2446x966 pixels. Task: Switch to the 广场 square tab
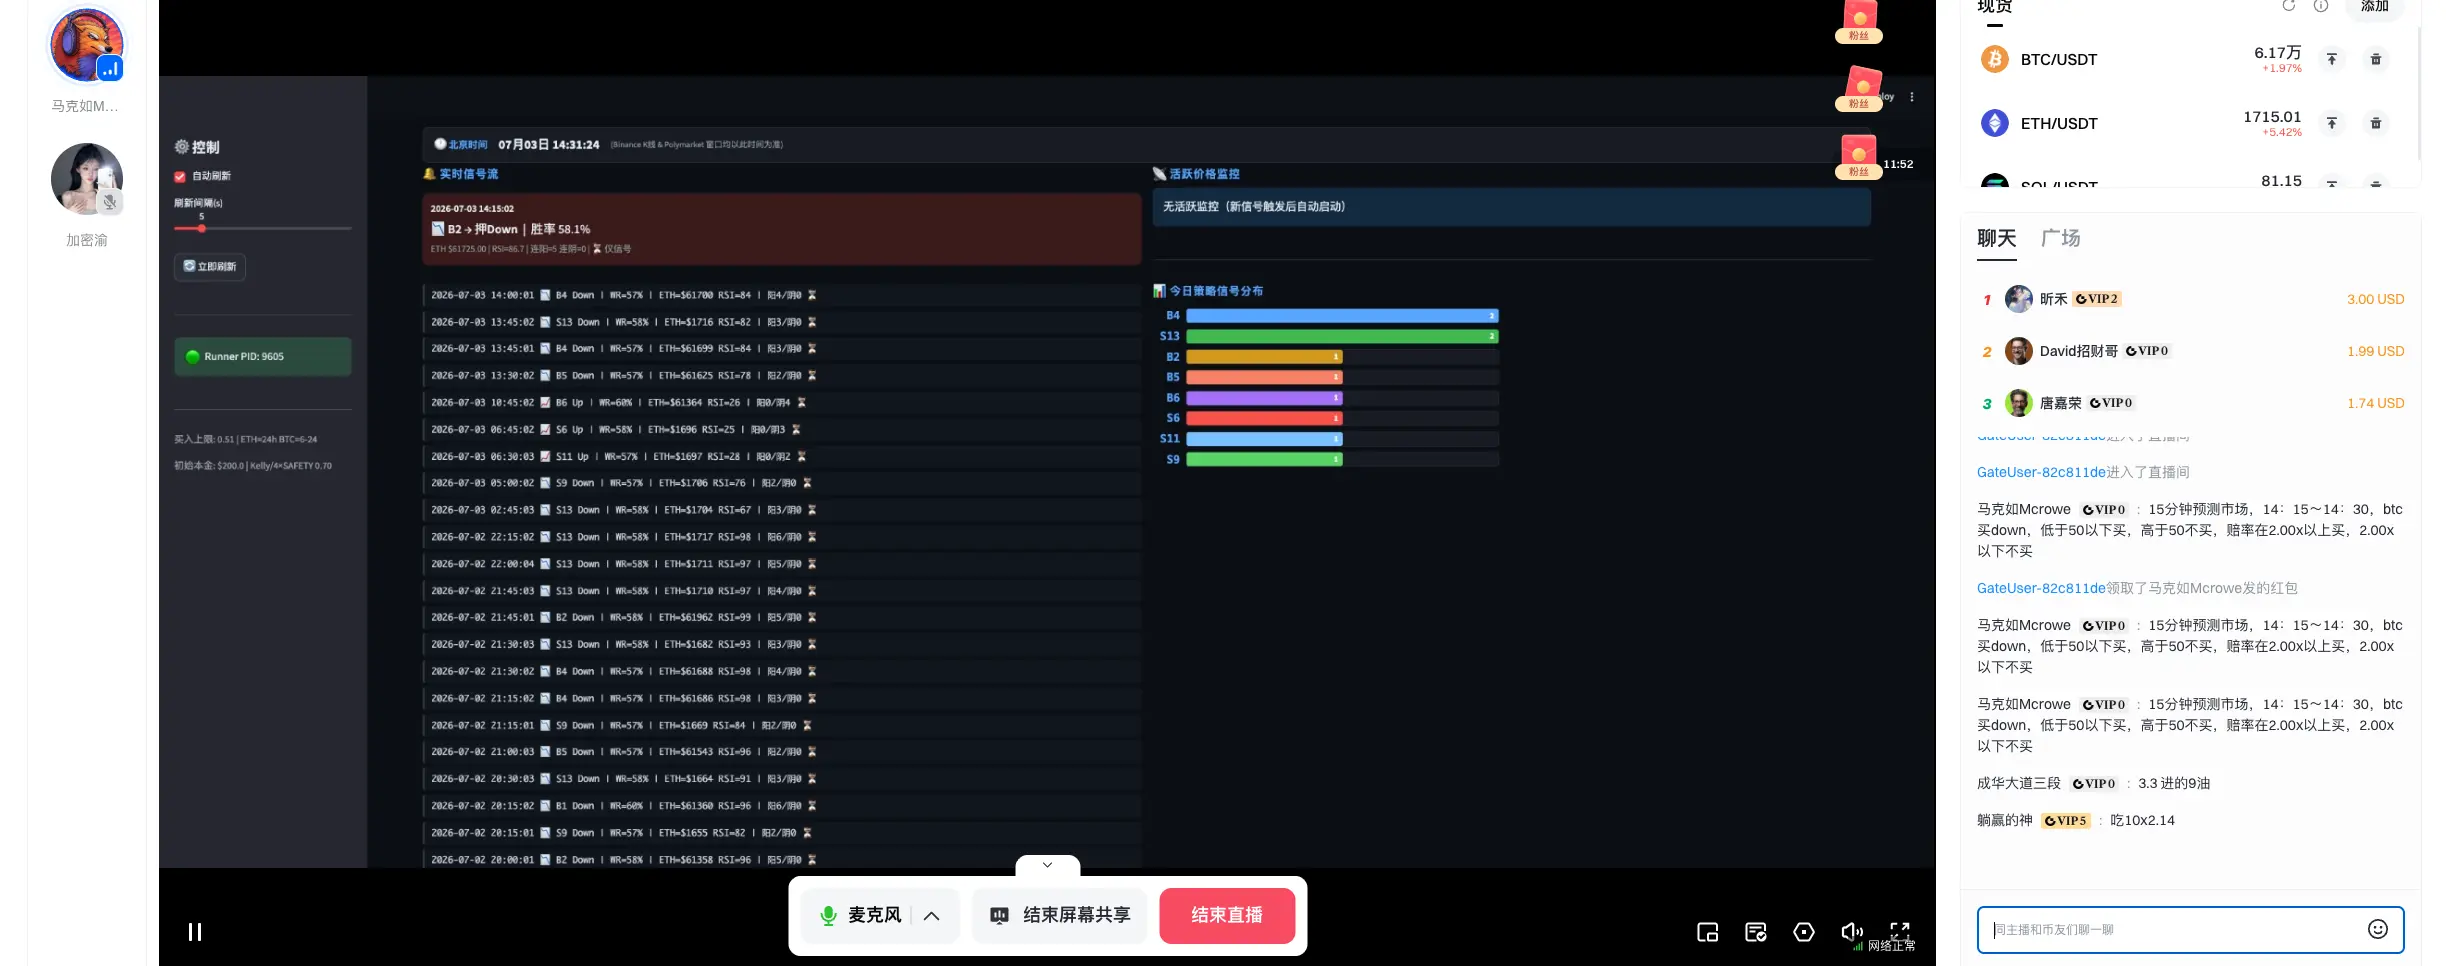(x=2060, y=238)
